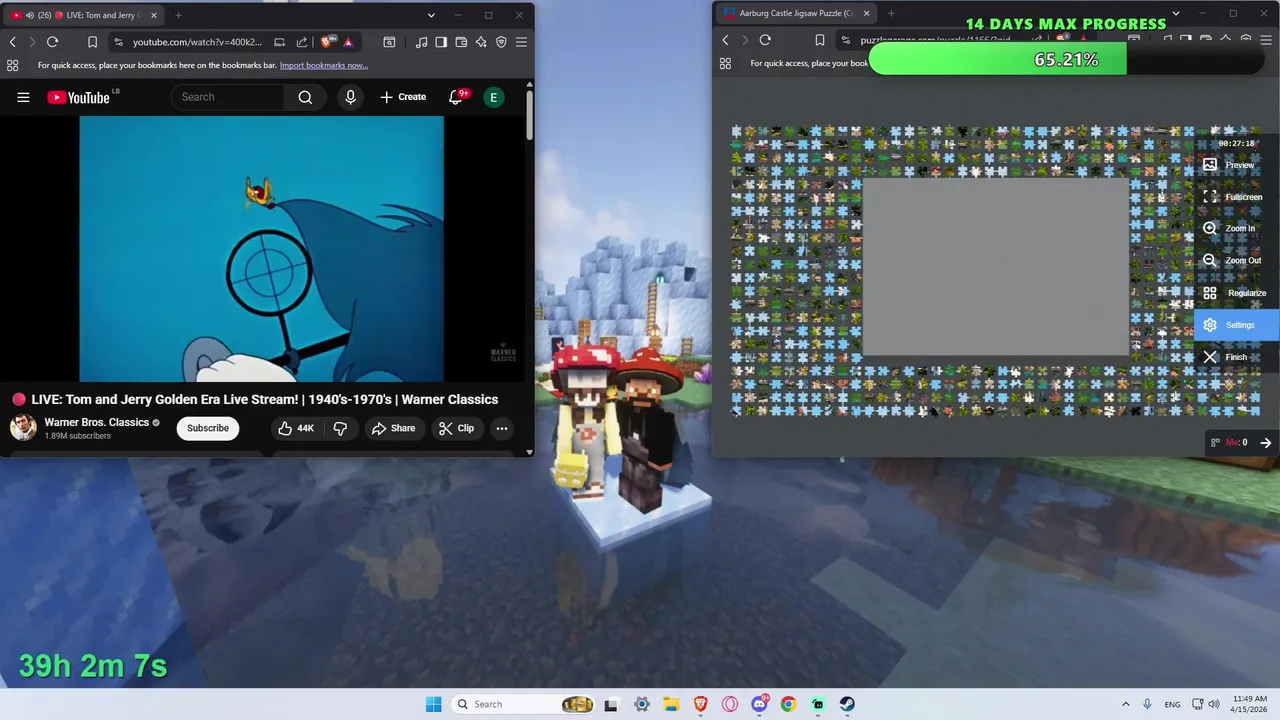Open Brave Shields on YouTube window
The image size is (1280, 720).
[327, 42]
